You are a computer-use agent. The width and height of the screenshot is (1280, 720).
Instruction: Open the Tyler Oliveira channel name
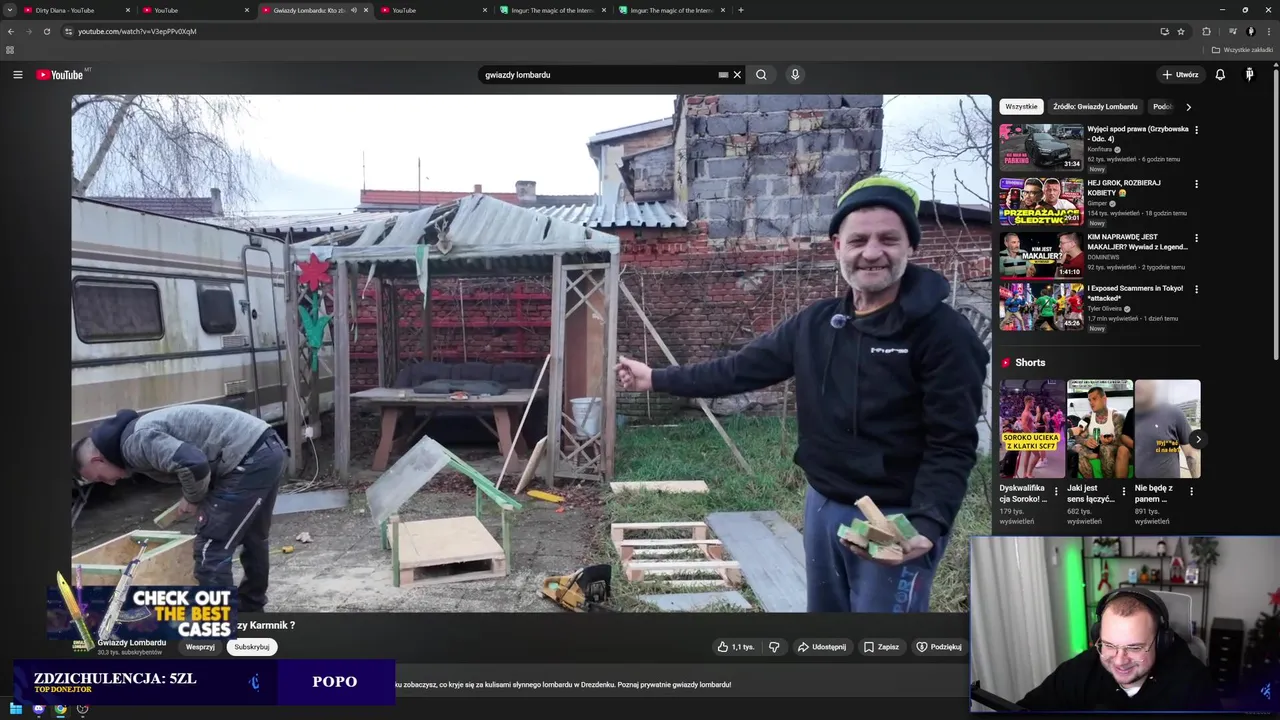[x=1107, y=308]
